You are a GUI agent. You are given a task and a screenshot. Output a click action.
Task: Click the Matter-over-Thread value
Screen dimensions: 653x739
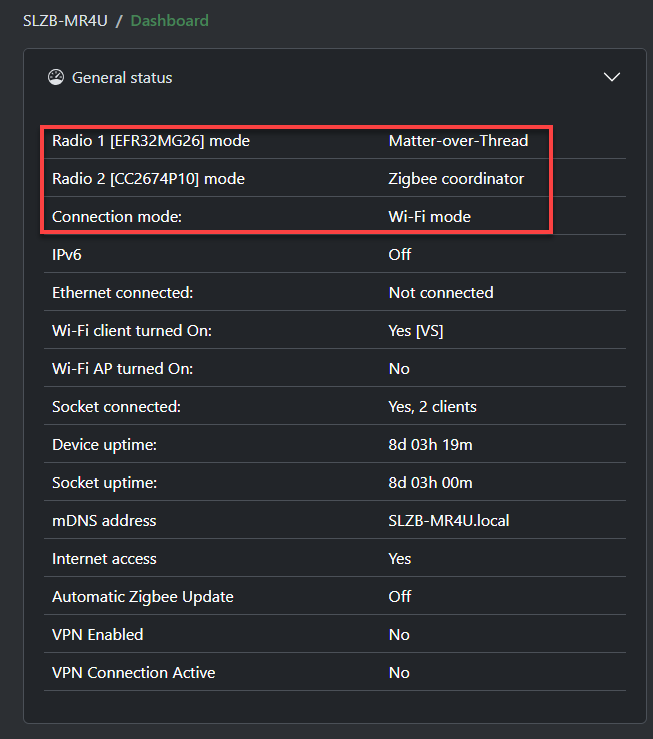click(458, 141)
